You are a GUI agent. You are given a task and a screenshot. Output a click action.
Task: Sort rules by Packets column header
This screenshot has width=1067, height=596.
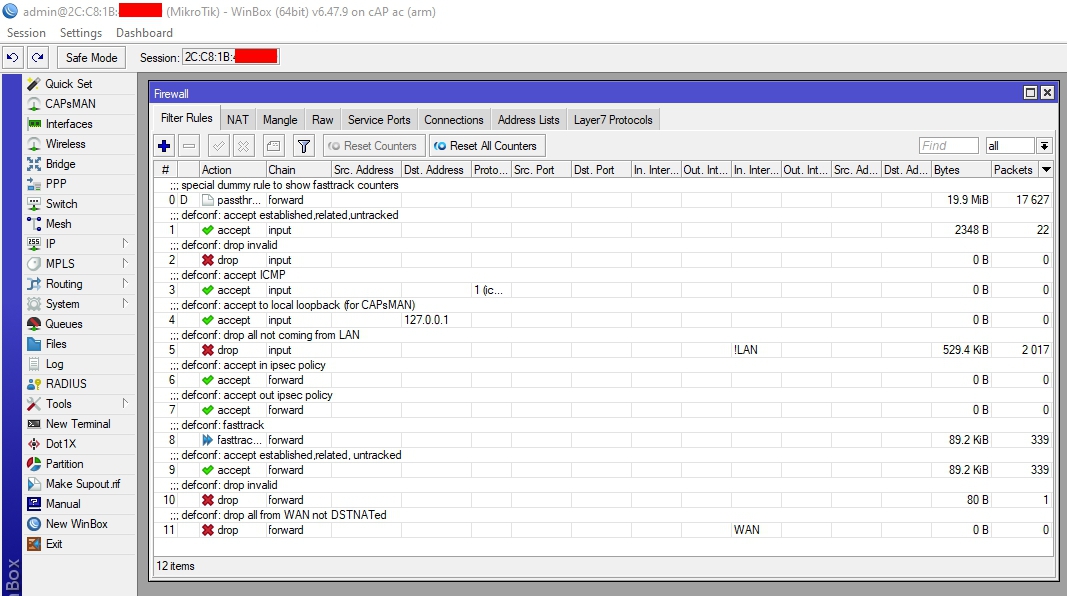pyautogui.click(x=1015, y=169)
